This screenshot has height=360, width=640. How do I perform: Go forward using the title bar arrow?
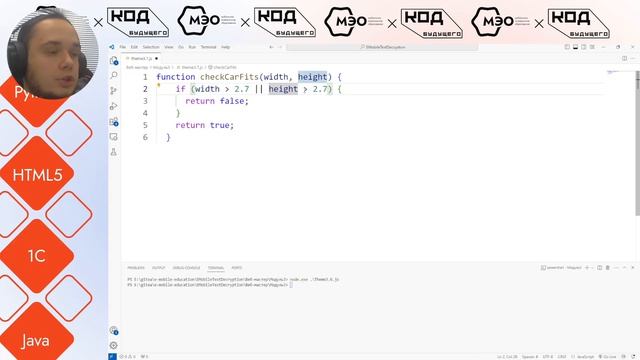(280, 47)
